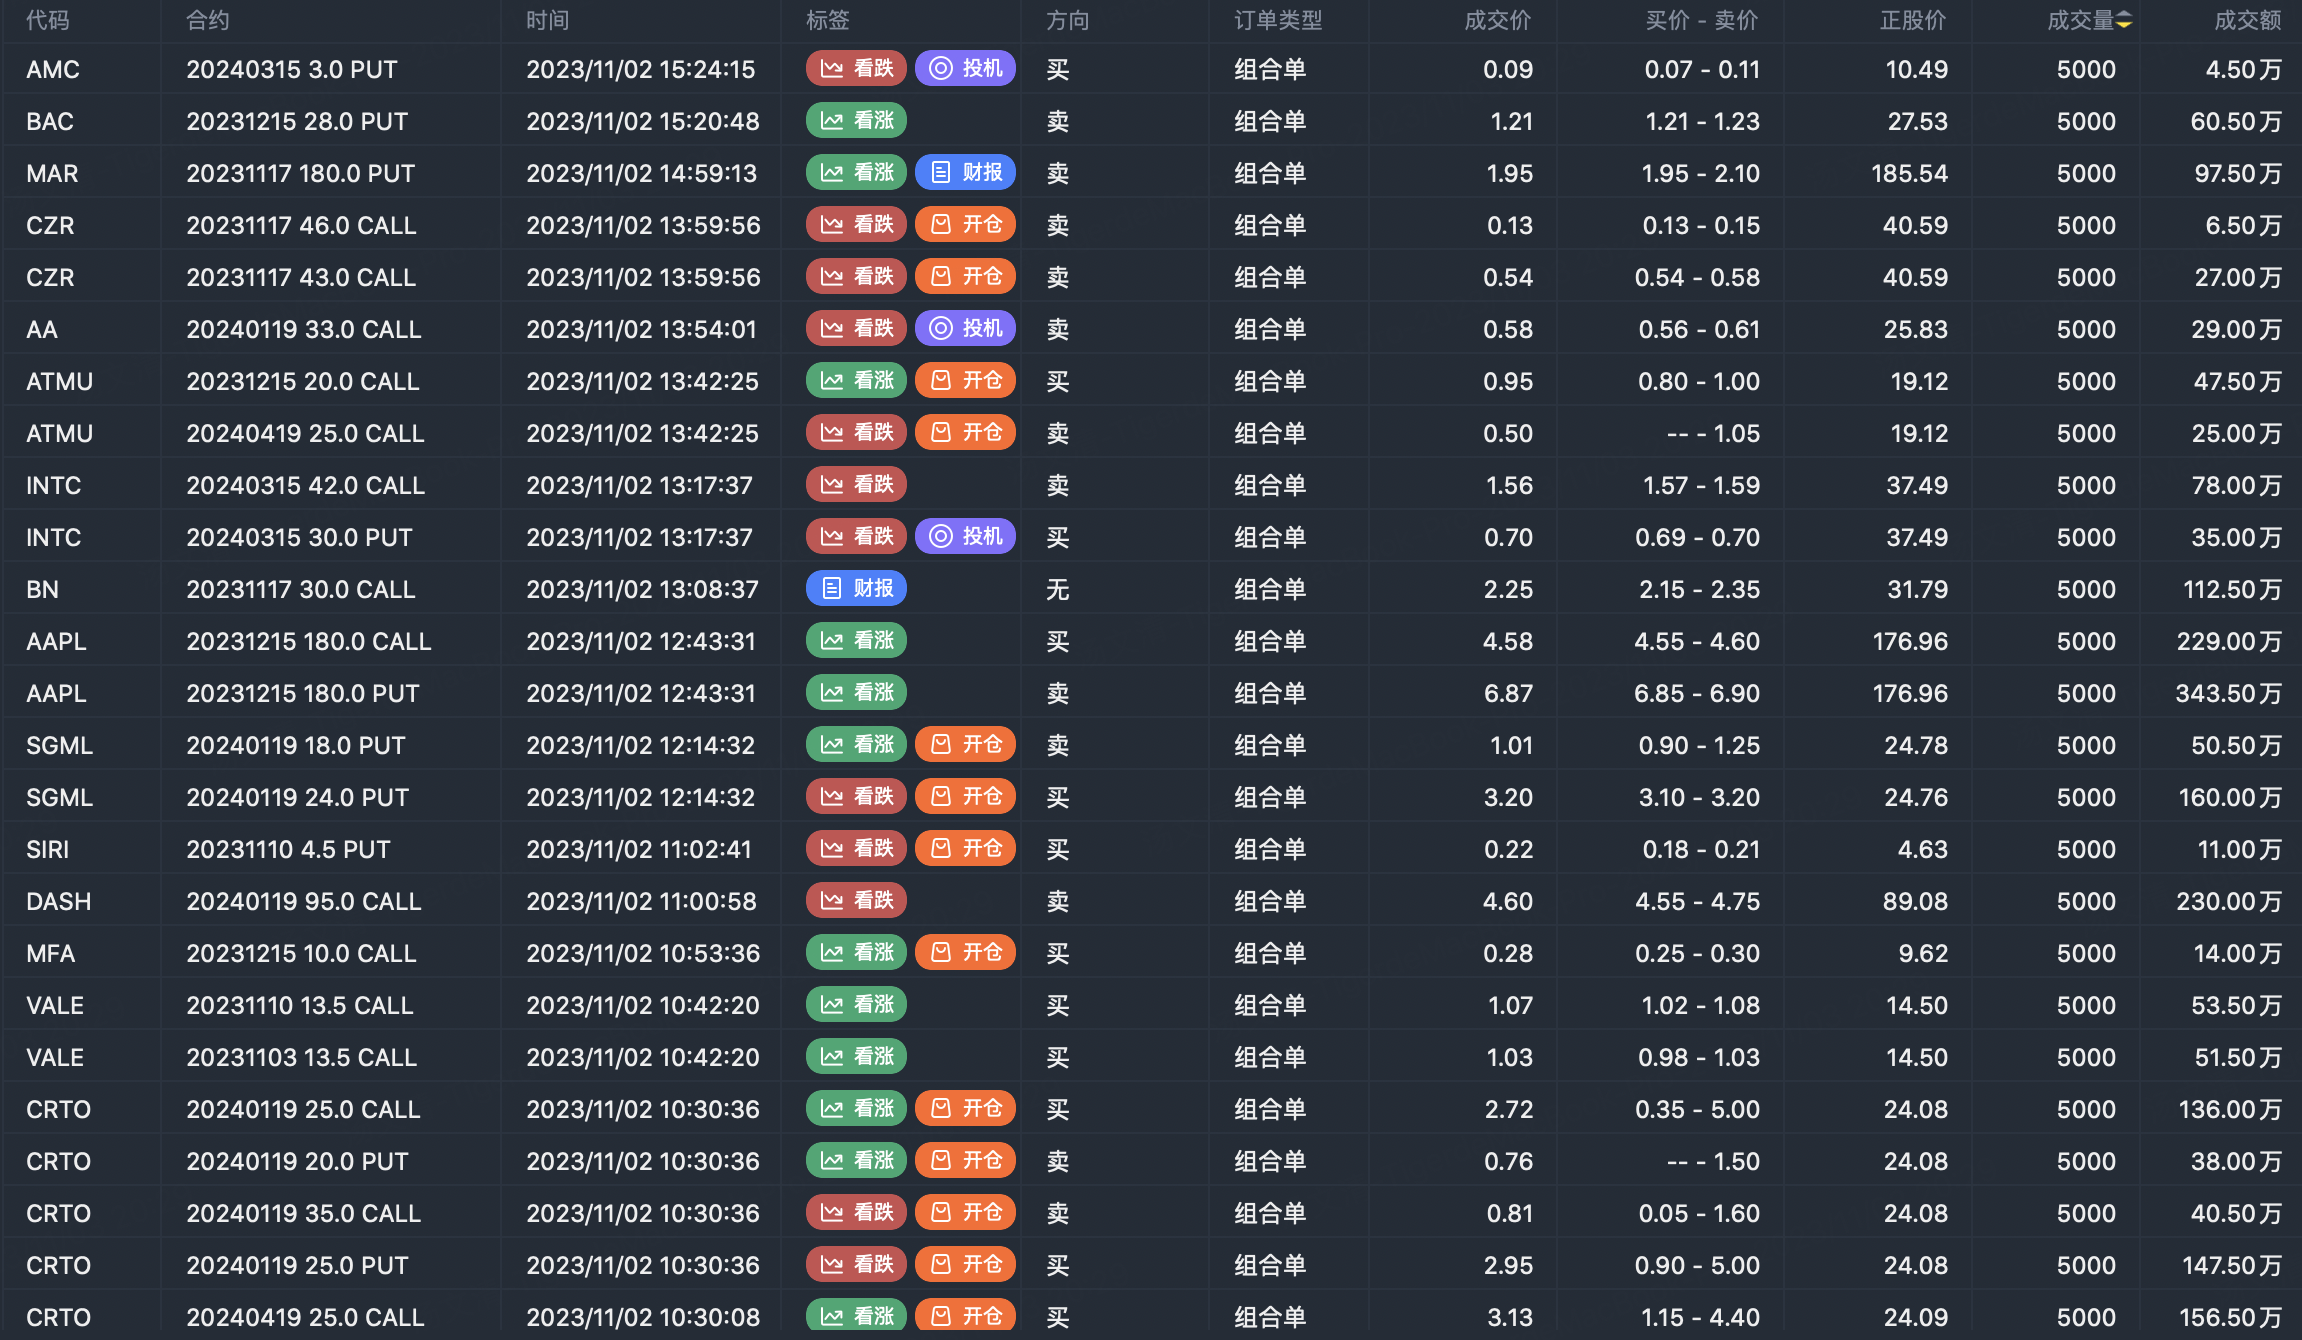
Task: Click 买价 - 卖价 column header
Action: pos(1702,20)
